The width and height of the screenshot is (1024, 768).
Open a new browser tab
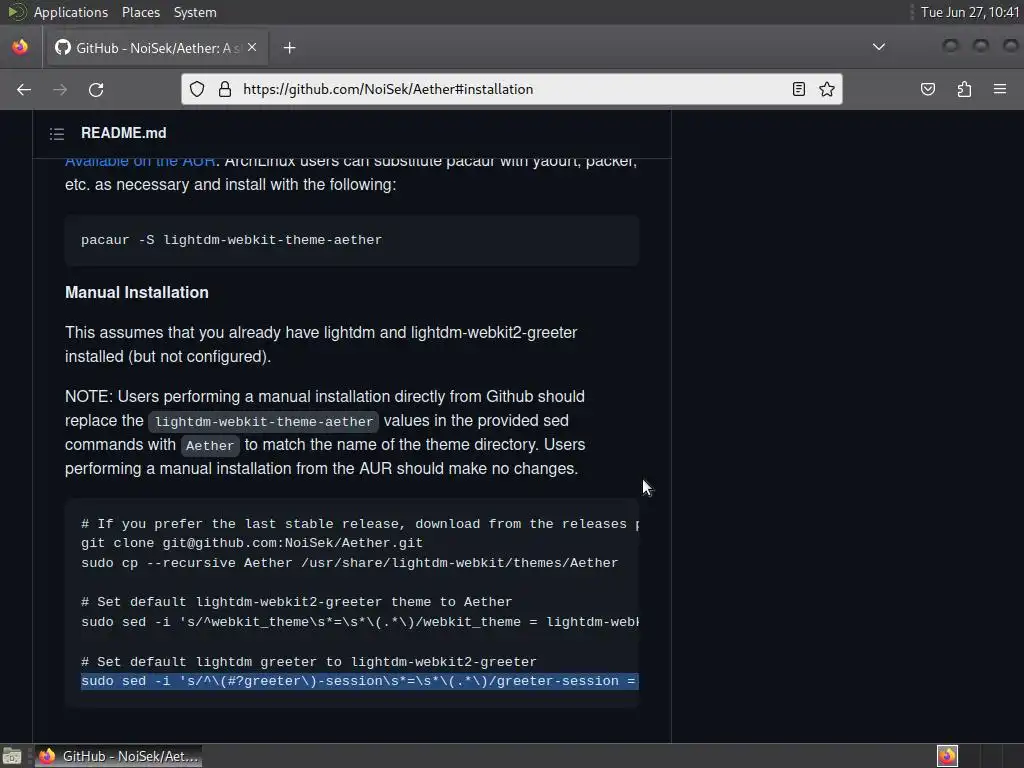coord(289,48)
